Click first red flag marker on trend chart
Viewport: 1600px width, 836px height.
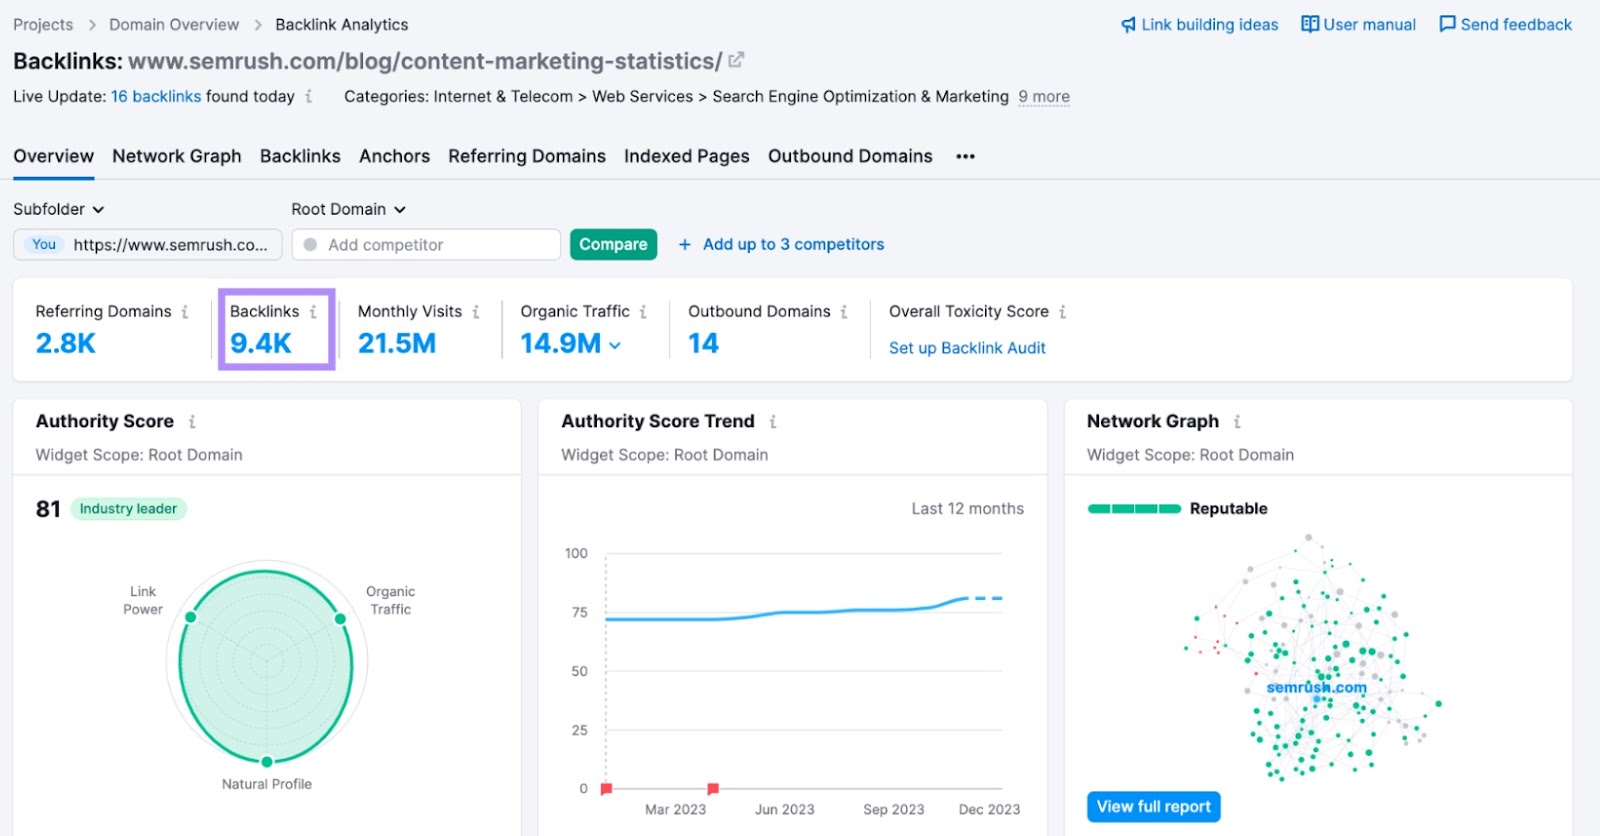606,789
